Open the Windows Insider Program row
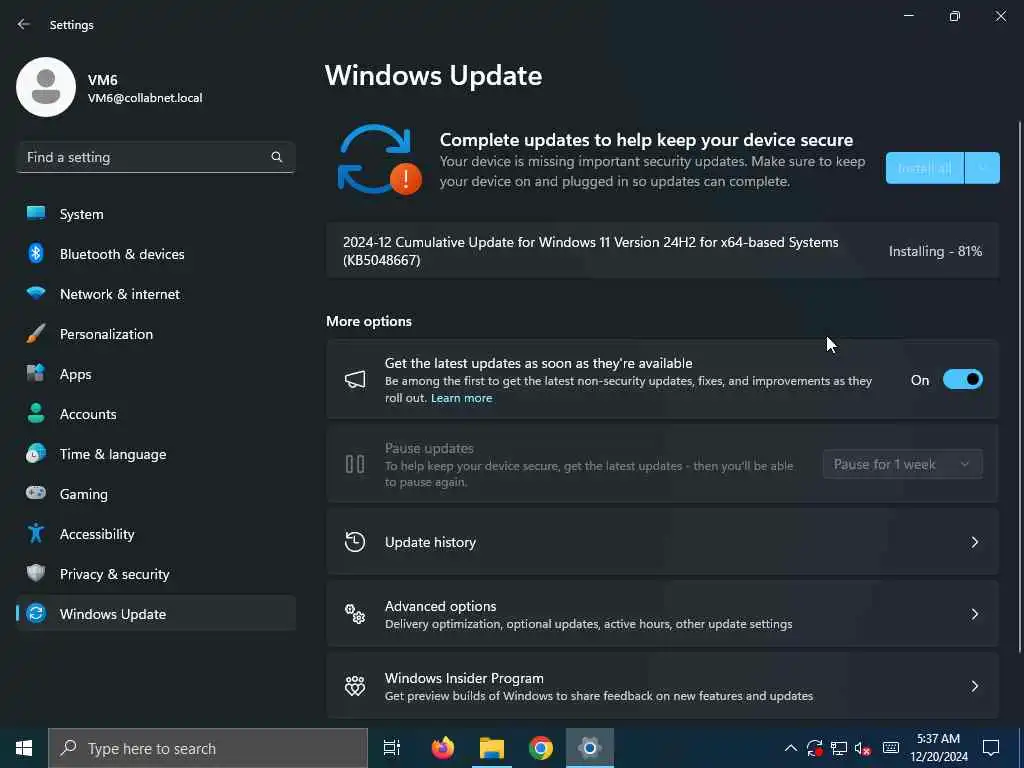 pyautogui.click(x=663, y=686)
